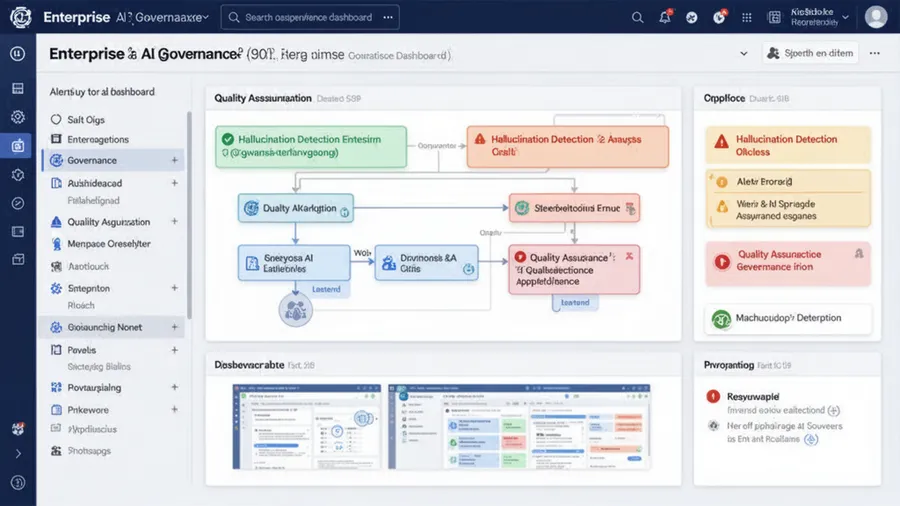Click the search dashboard input field
Screen dimensions: 900x506
(310, 18)
